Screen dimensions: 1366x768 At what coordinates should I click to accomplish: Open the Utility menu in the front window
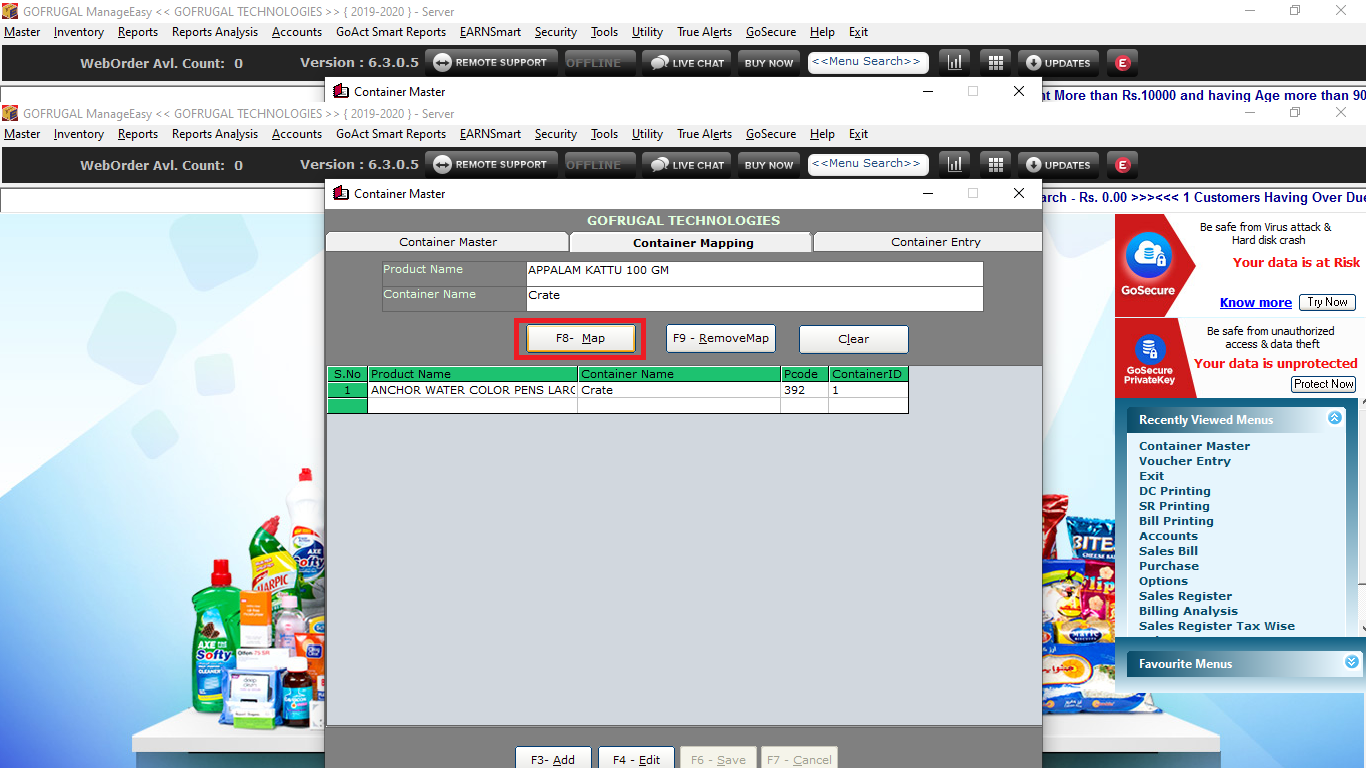tap(647, 134)
